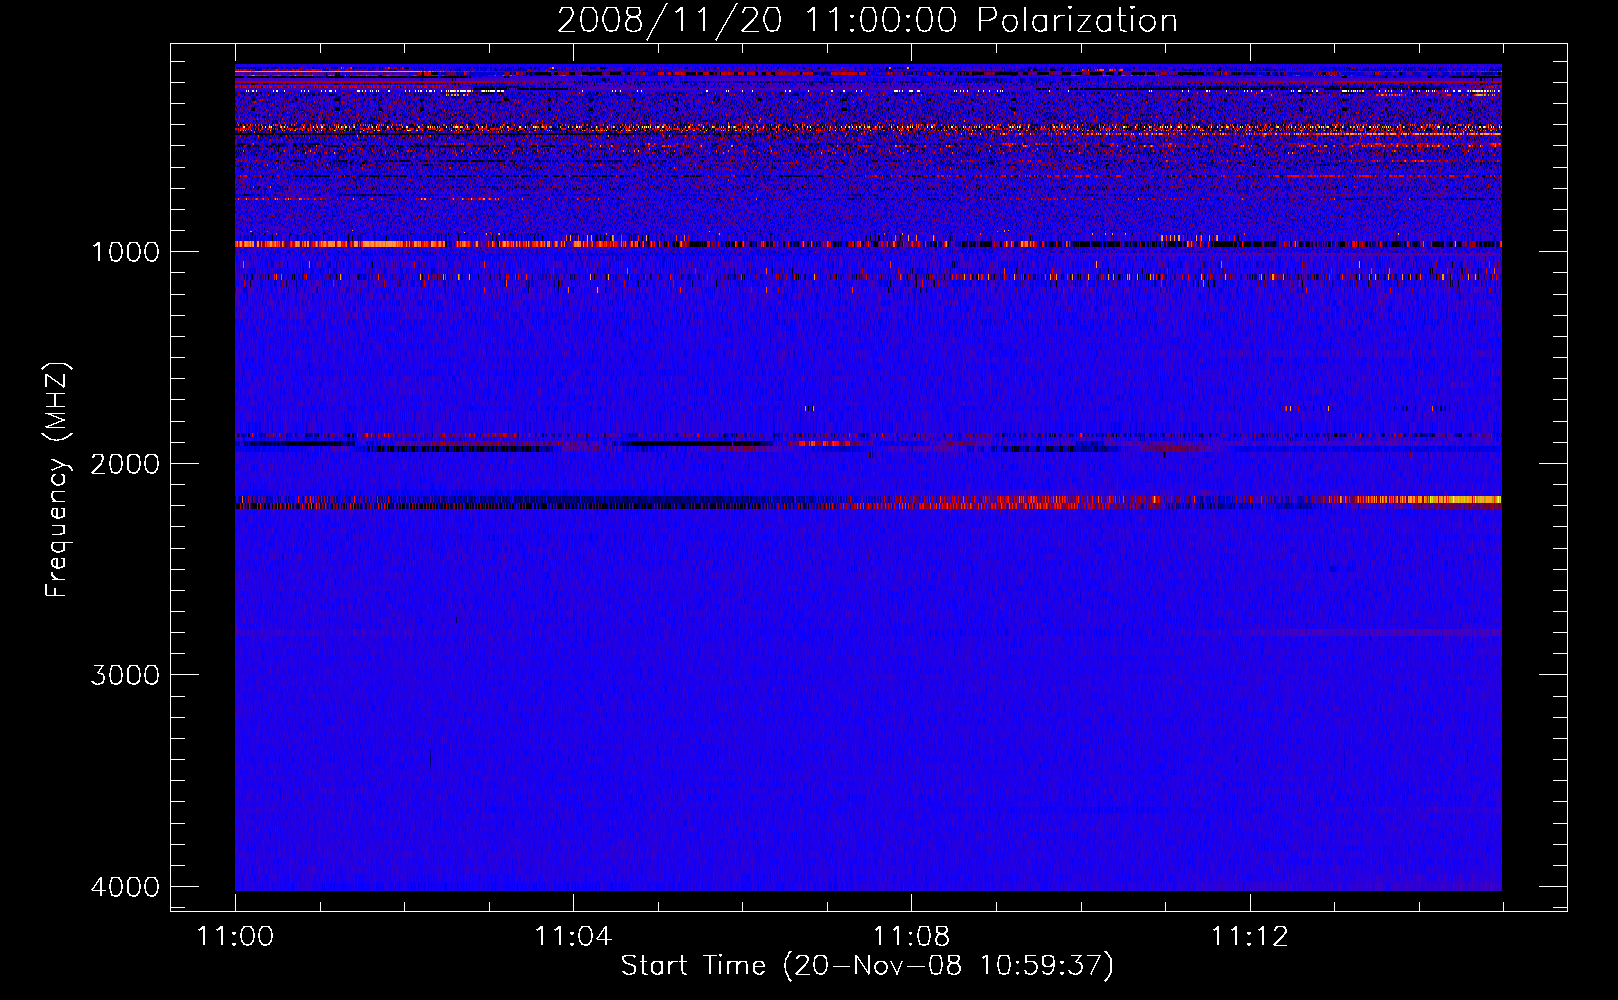Click the 11:08 time tick label
Screen dimensions: 1618x1000
click(x=911, y=937)
